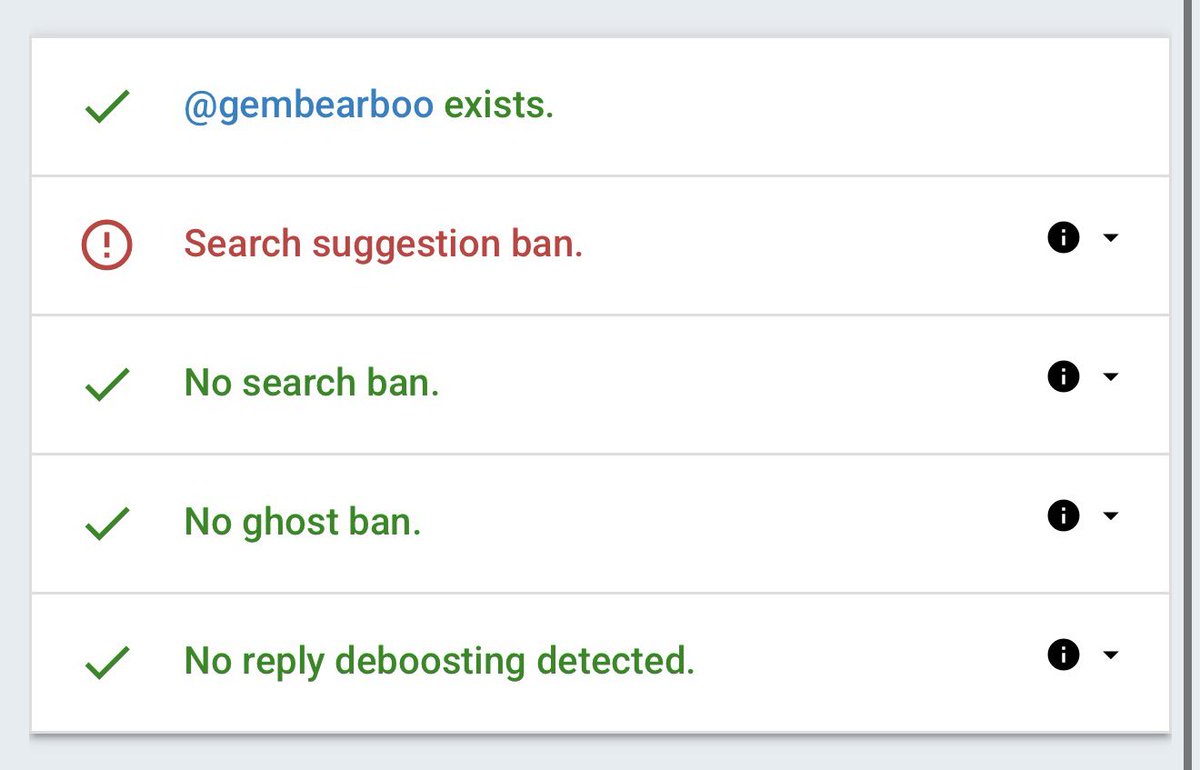Click info icon for search suggestion ban

pos(1063,238)
